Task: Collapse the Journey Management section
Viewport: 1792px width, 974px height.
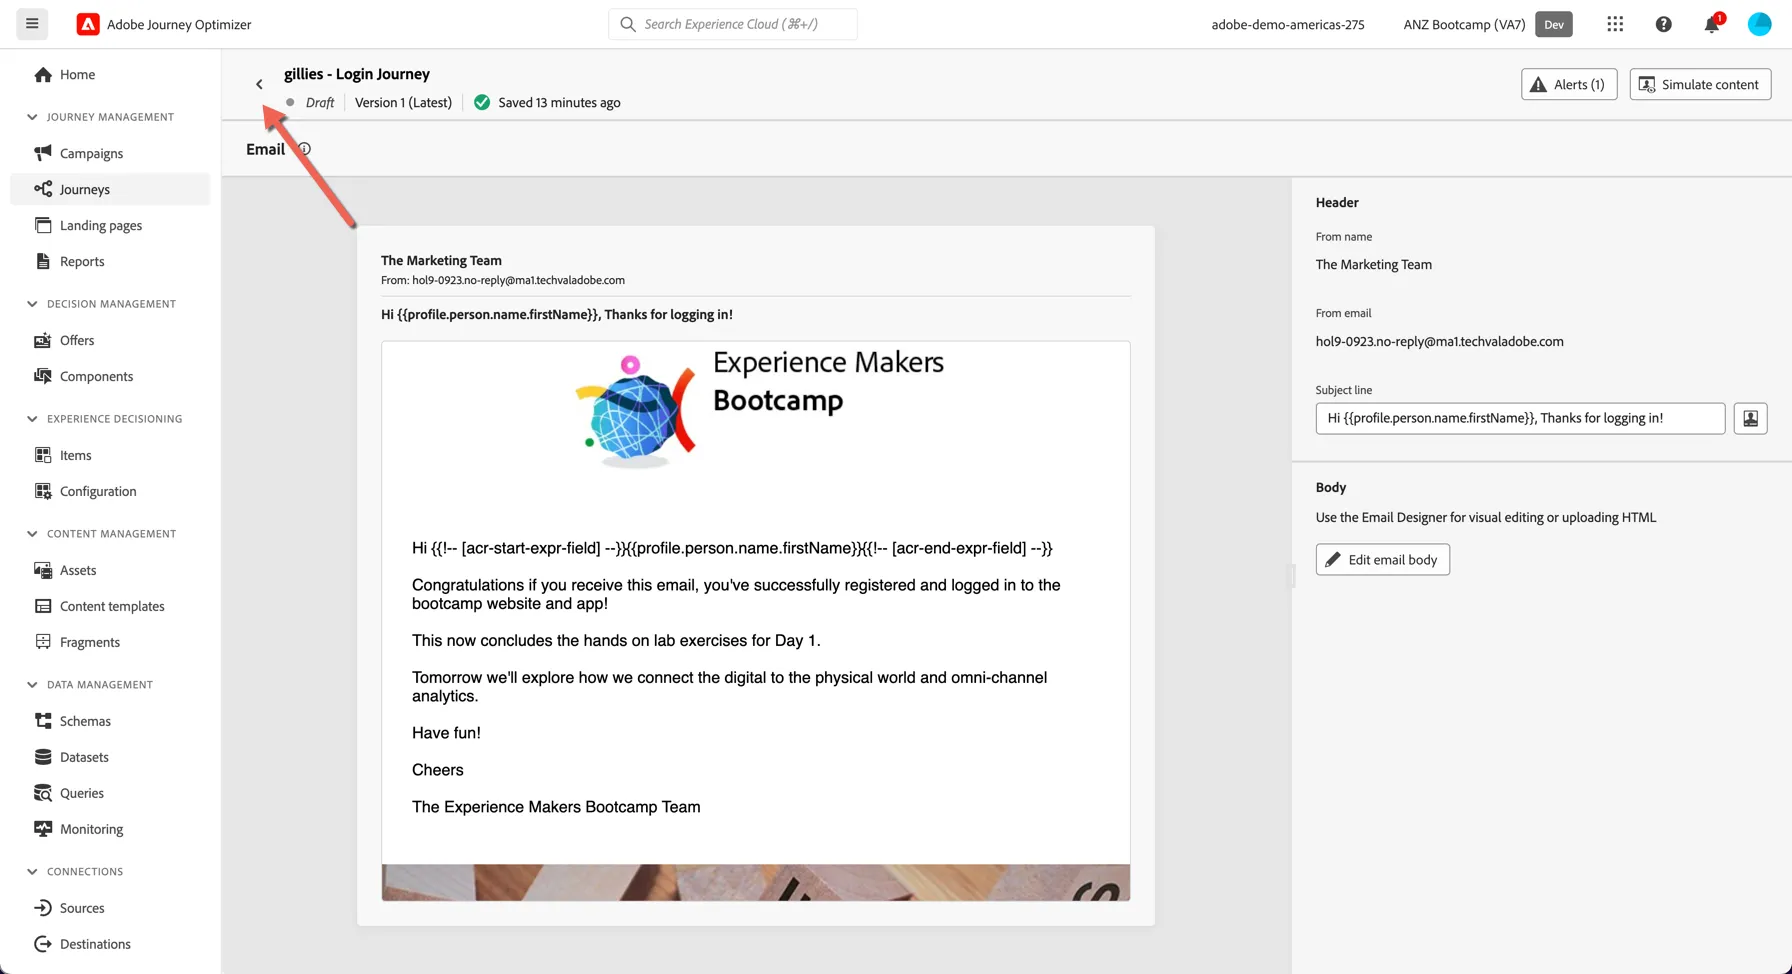Action: point(32,117)
